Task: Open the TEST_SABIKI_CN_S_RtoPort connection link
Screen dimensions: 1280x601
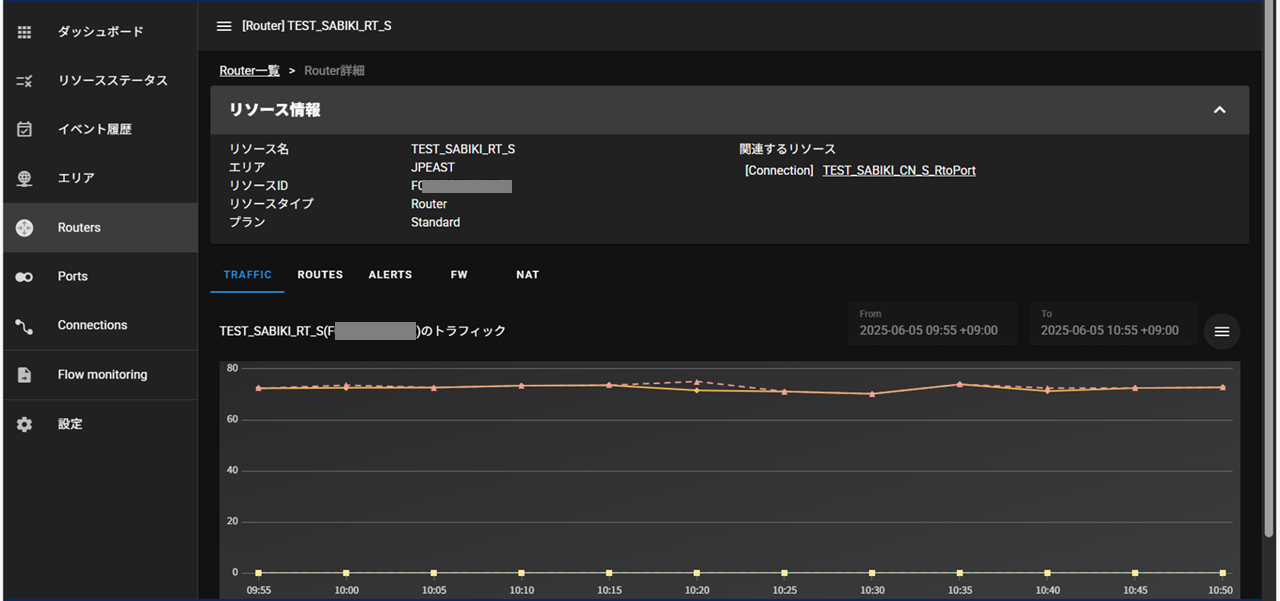Action: point(898,171)
